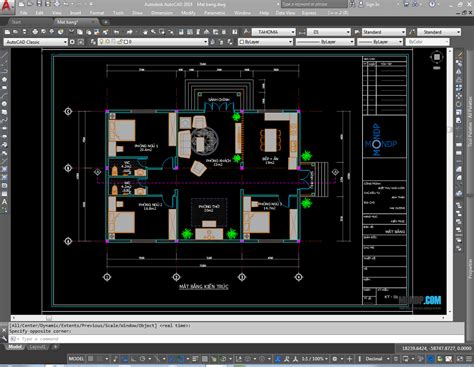The height and width of the screenshot is (367, 474).
Task: Click Undo arrow in the standard toolbar
Action: 116,32
